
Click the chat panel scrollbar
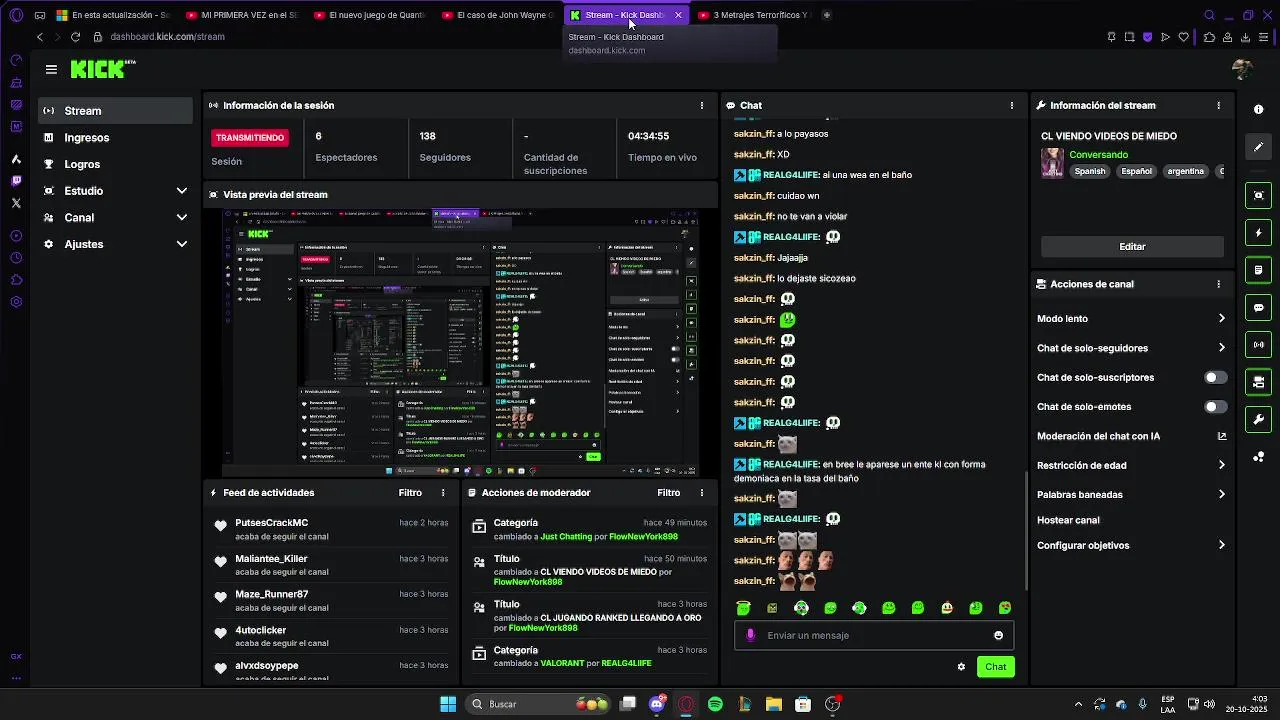[1026, 530]
